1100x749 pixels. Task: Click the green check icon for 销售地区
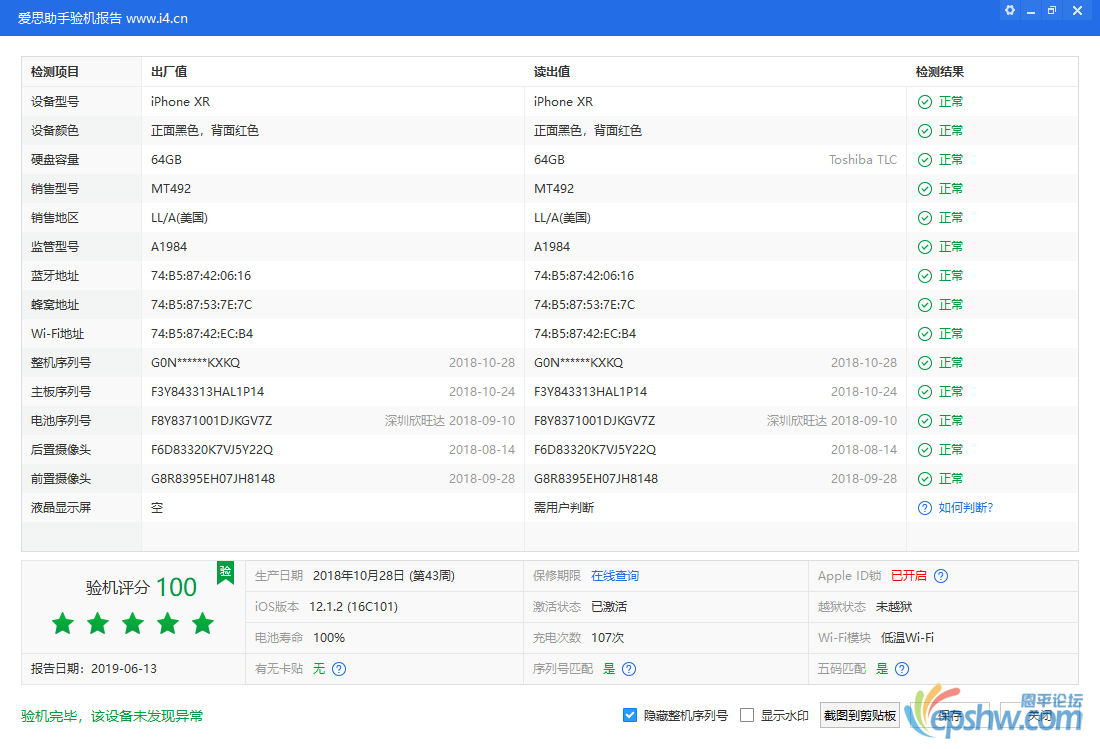[x=925, y=218]
